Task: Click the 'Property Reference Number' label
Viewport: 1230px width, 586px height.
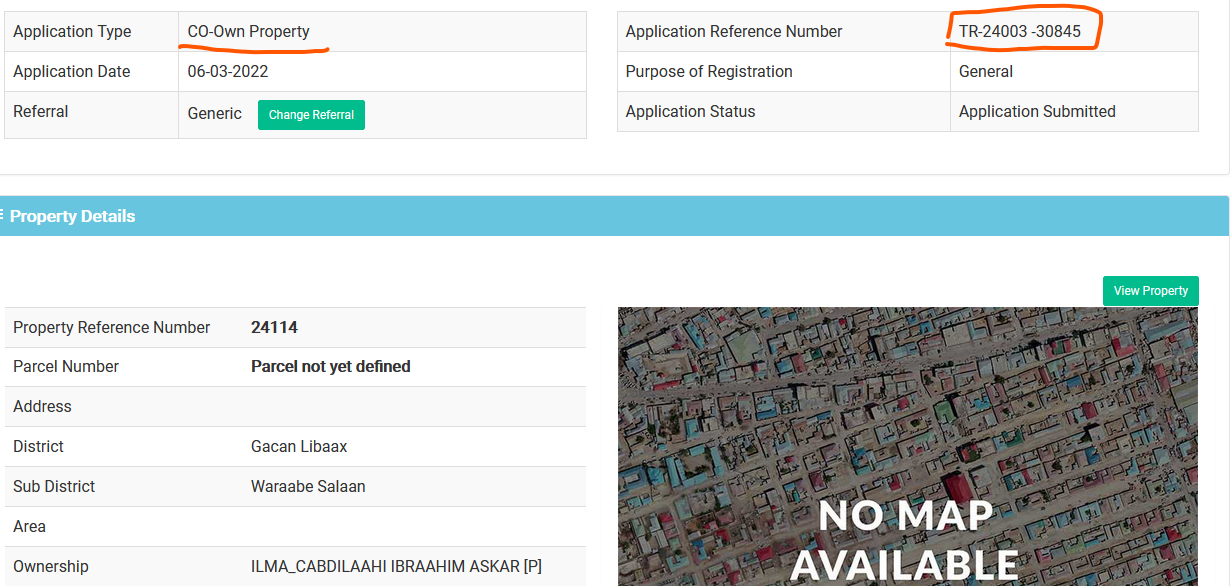Action: click(x=112, y=328)
